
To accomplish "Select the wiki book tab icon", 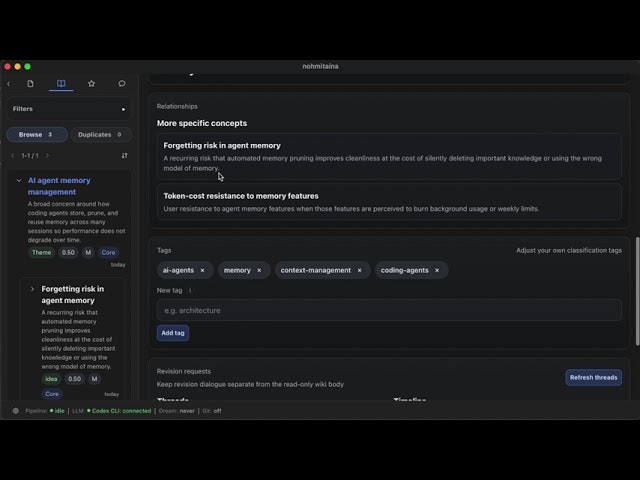I will (x=61, y=84).
